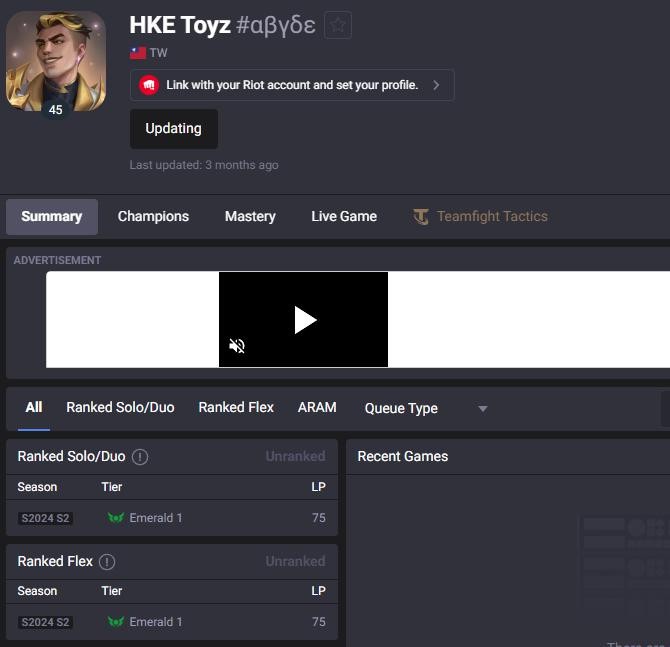Click the Emerald emblem in Ranked Solo/Duo
Image resolution: width=670 pixels, height=647 pixels.
pyautogui.click(x=116, y=518)
